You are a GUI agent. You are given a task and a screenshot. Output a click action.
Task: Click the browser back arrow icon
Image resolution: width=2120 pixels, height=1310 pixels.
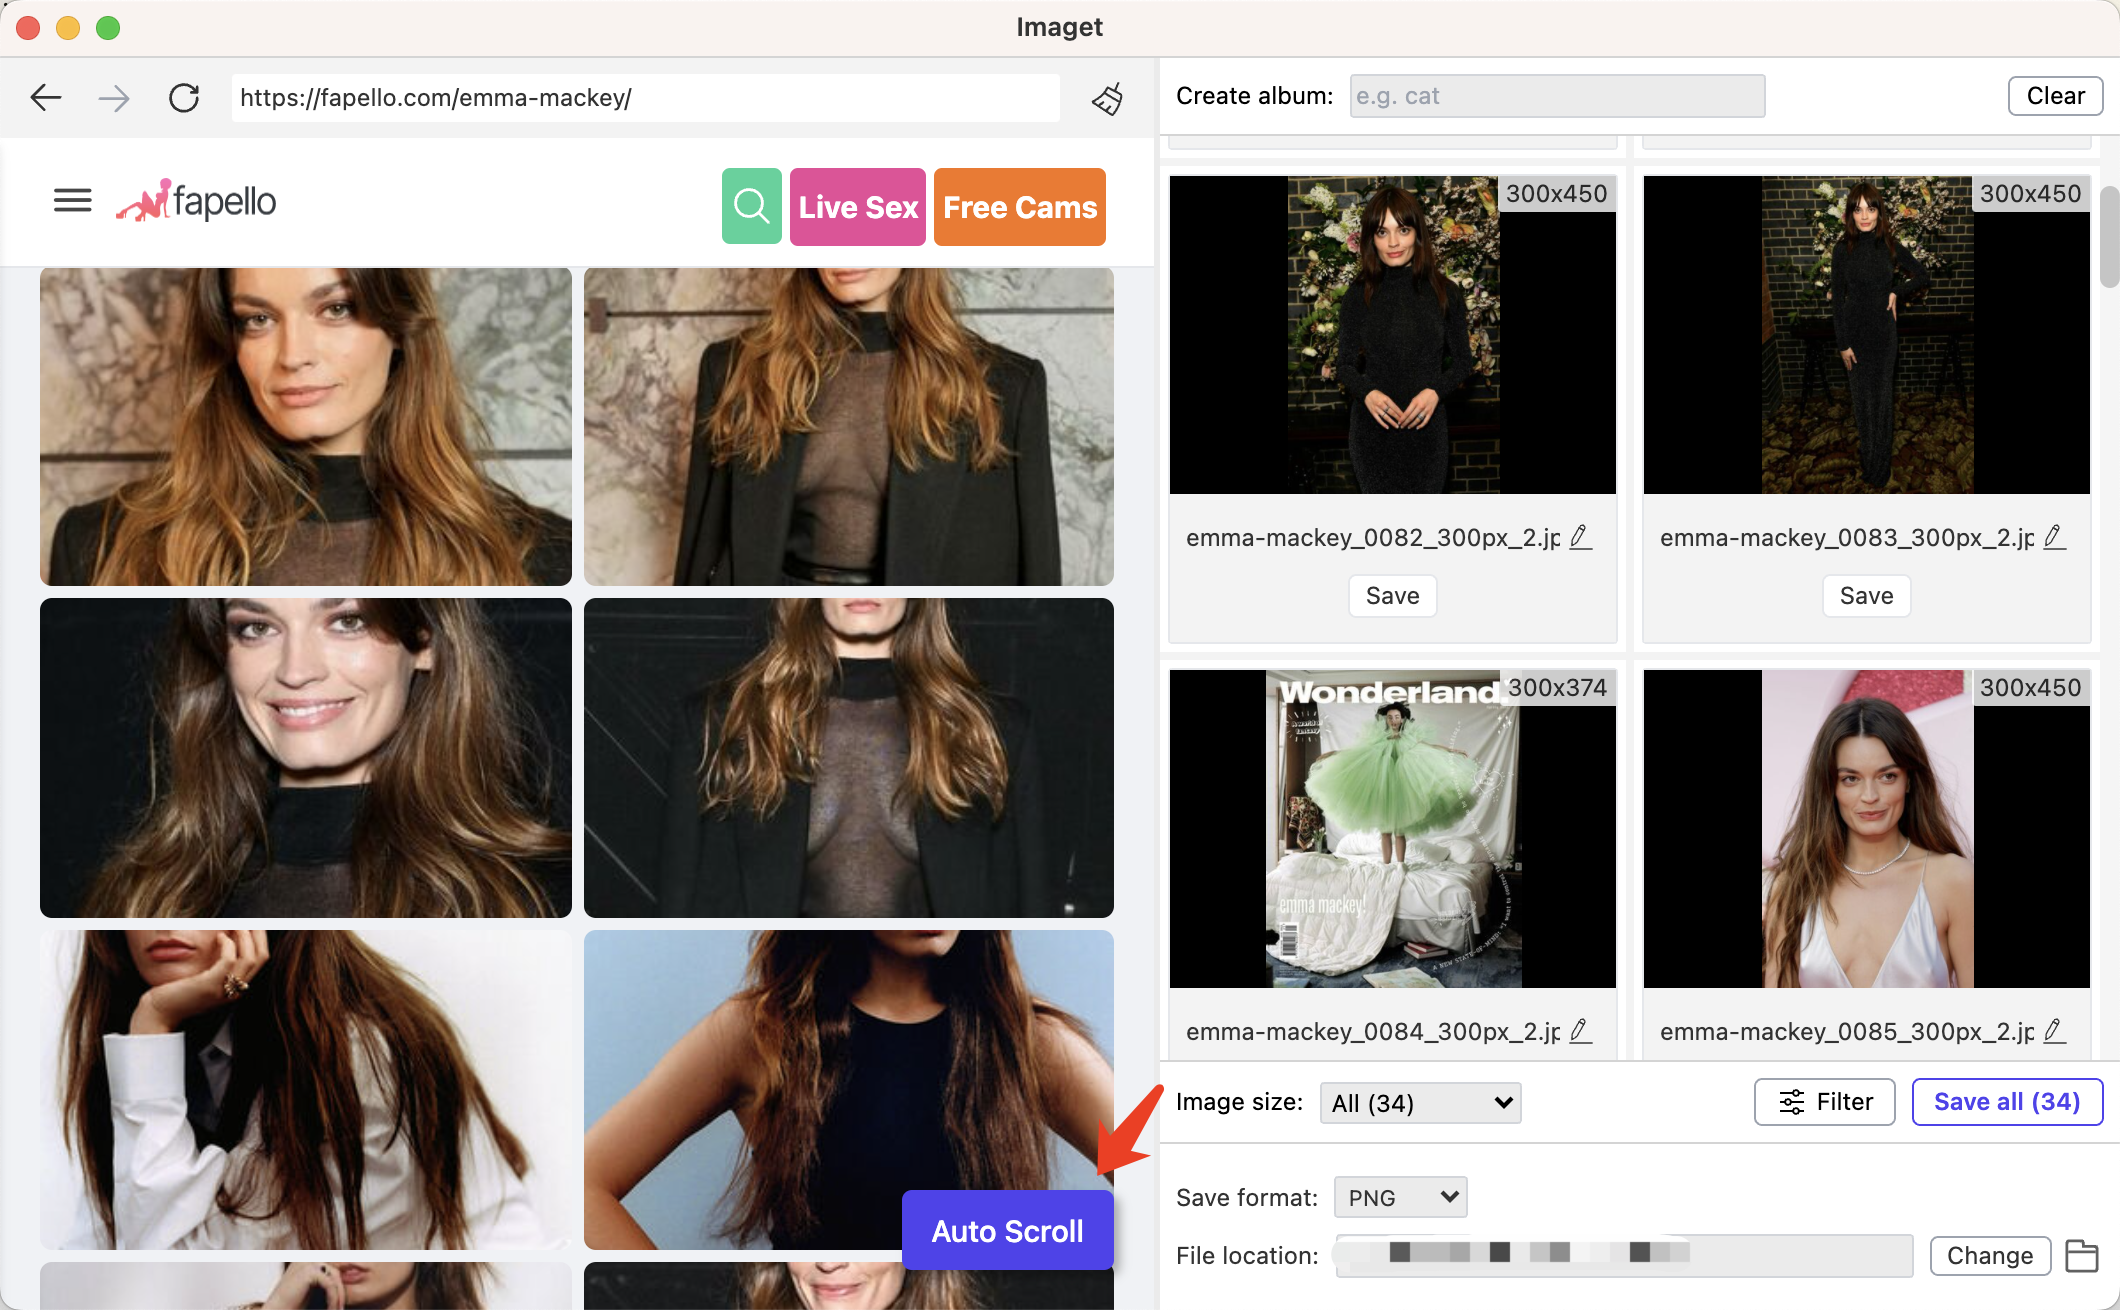[47, 98]
